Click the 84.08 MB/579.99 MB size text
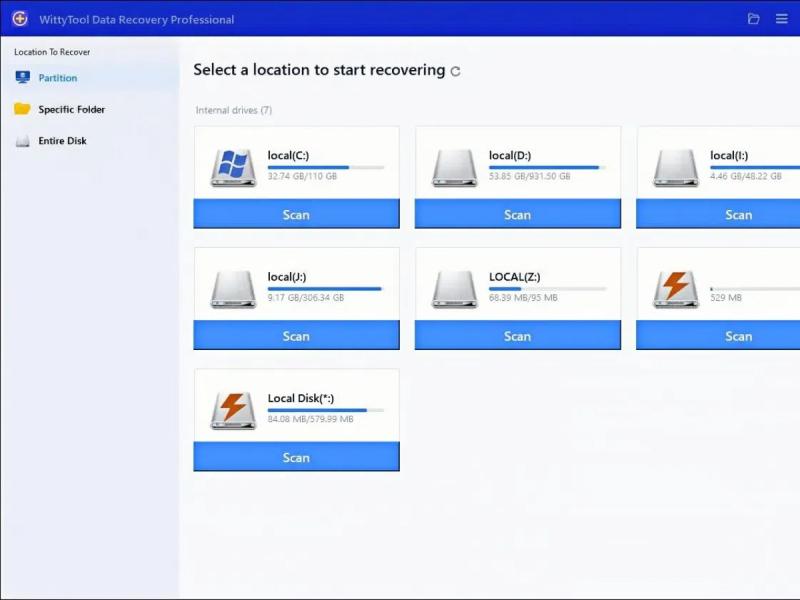 310,419
